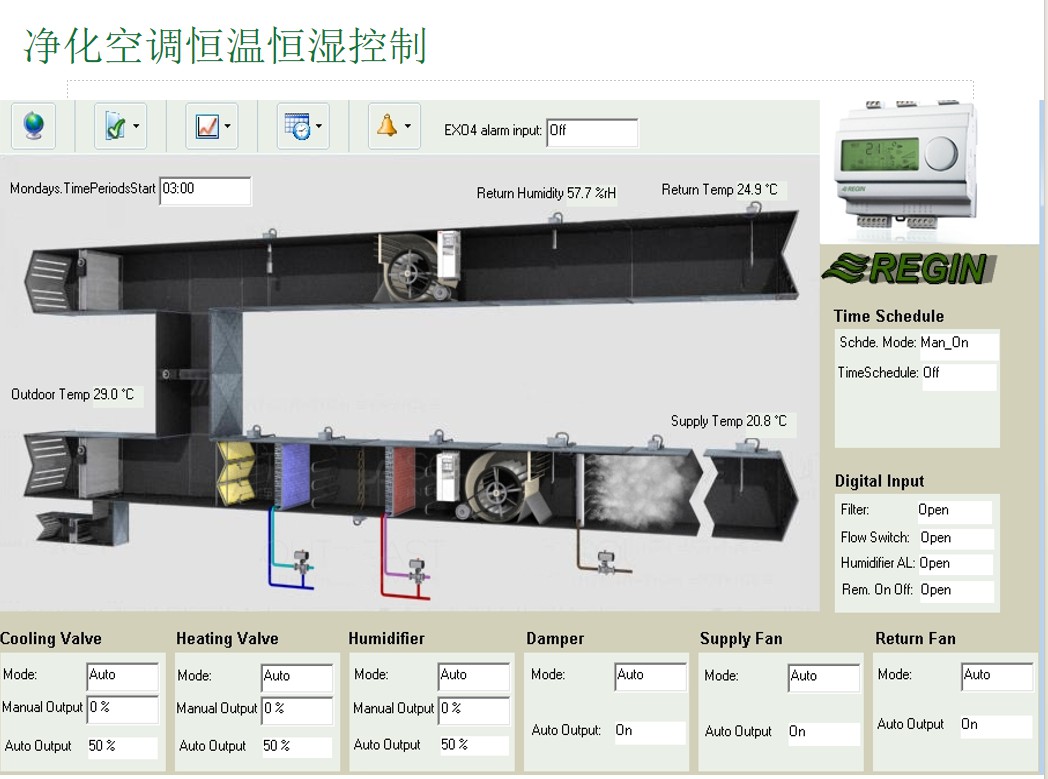1048x779 pixels.
Task: Click the Supply Fan Mode field
Action: [823, 677]
